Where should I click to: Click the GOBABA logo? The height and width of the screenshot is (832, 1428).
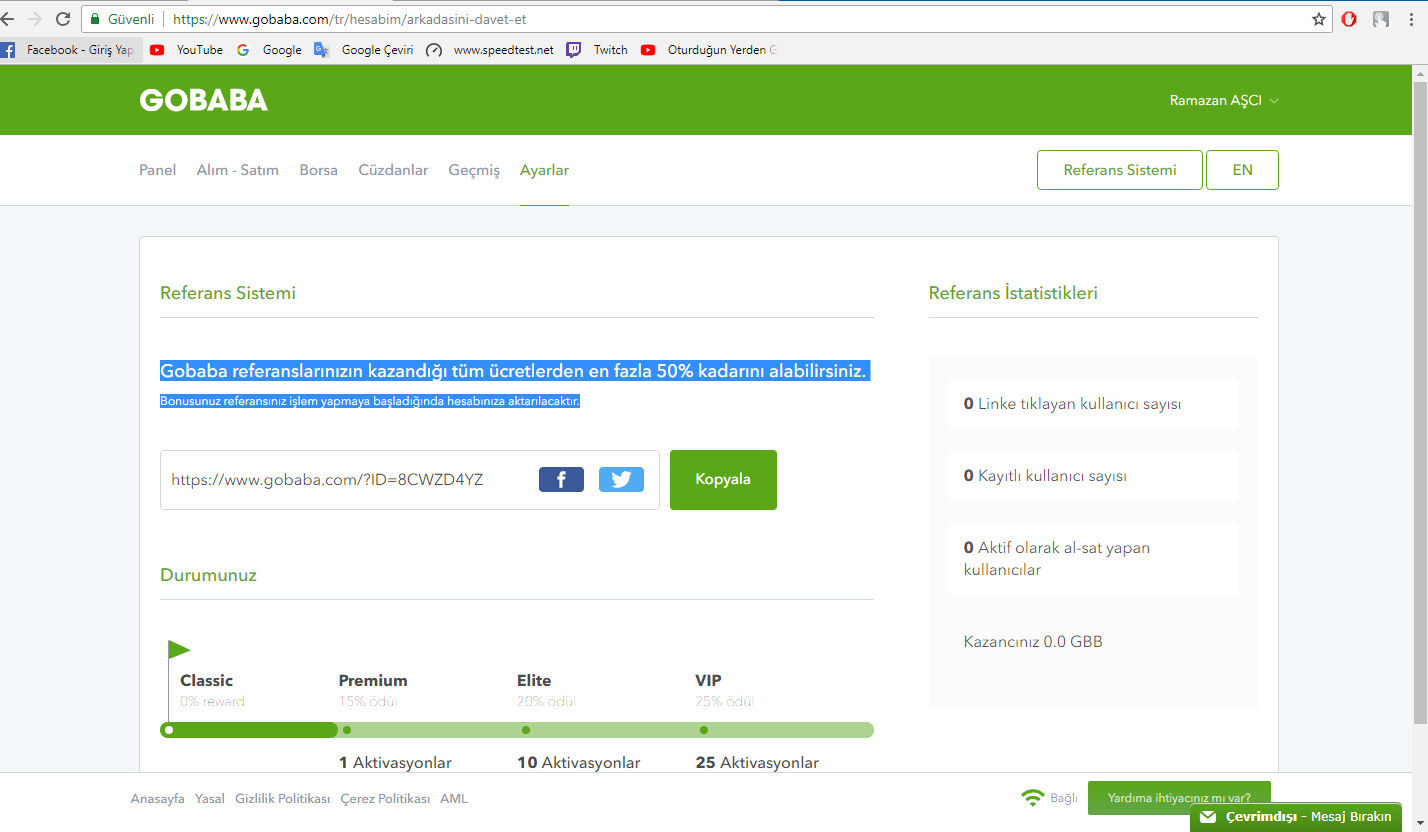[204, 100]
